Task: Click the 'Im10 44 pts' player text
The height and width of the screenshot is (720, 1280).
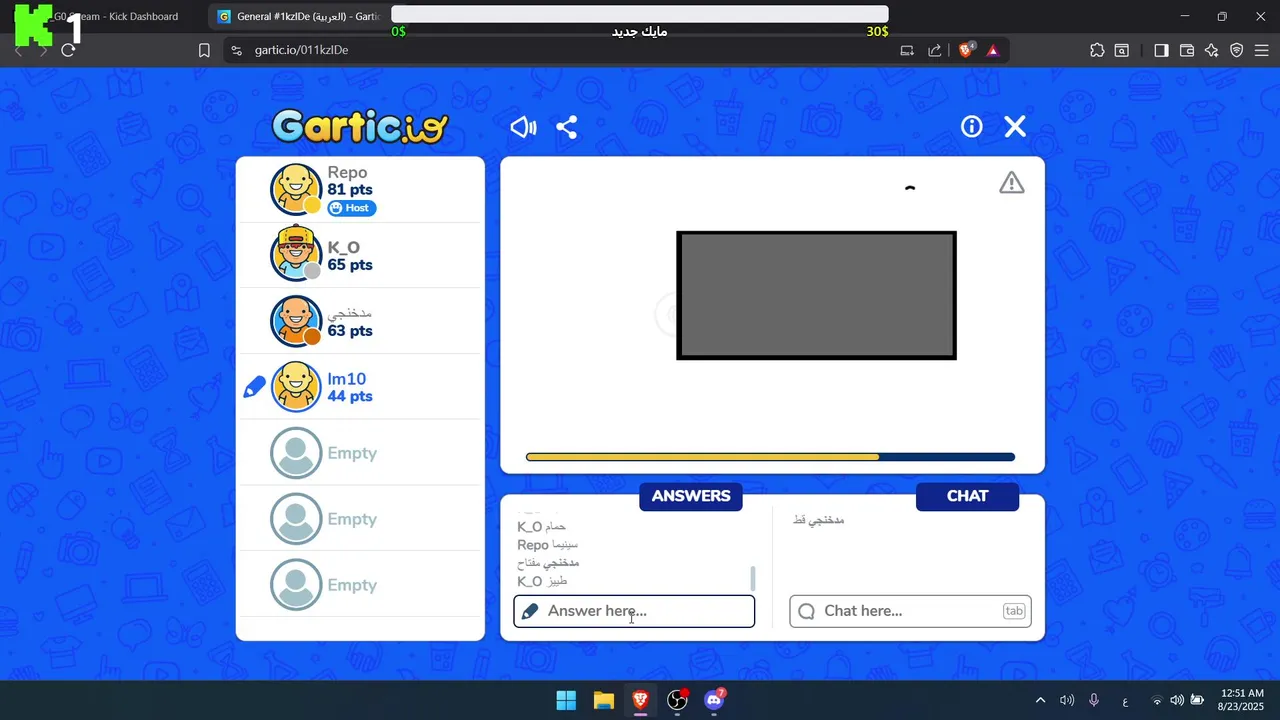Action: click(x=349, y=387)
